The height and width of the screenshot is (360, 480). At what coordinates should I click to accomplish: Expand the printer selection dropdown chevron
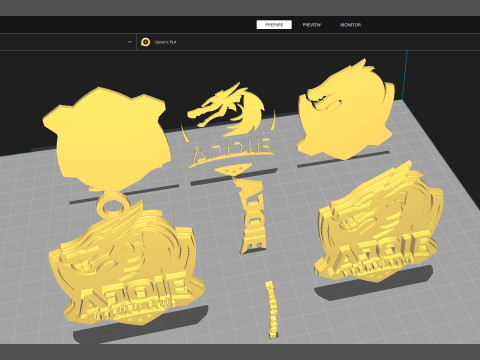(x=130, y=42)
